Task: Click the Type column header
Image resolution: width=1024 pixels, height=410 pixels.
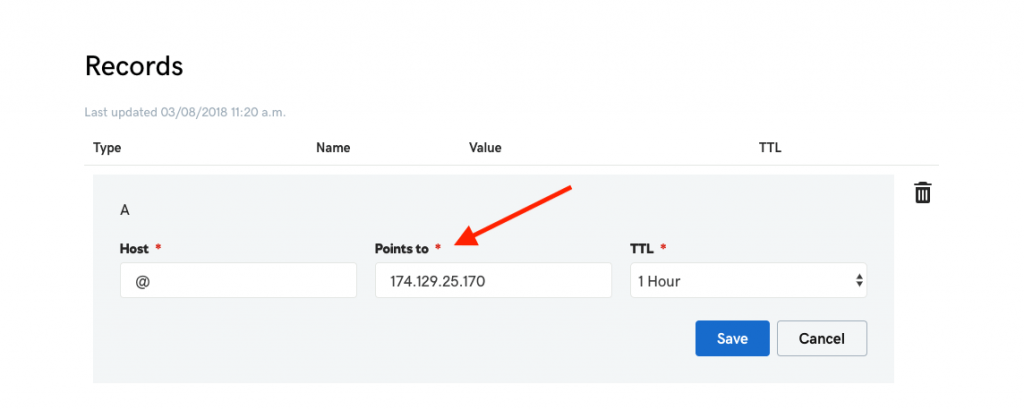Action: tap(107, 148)
